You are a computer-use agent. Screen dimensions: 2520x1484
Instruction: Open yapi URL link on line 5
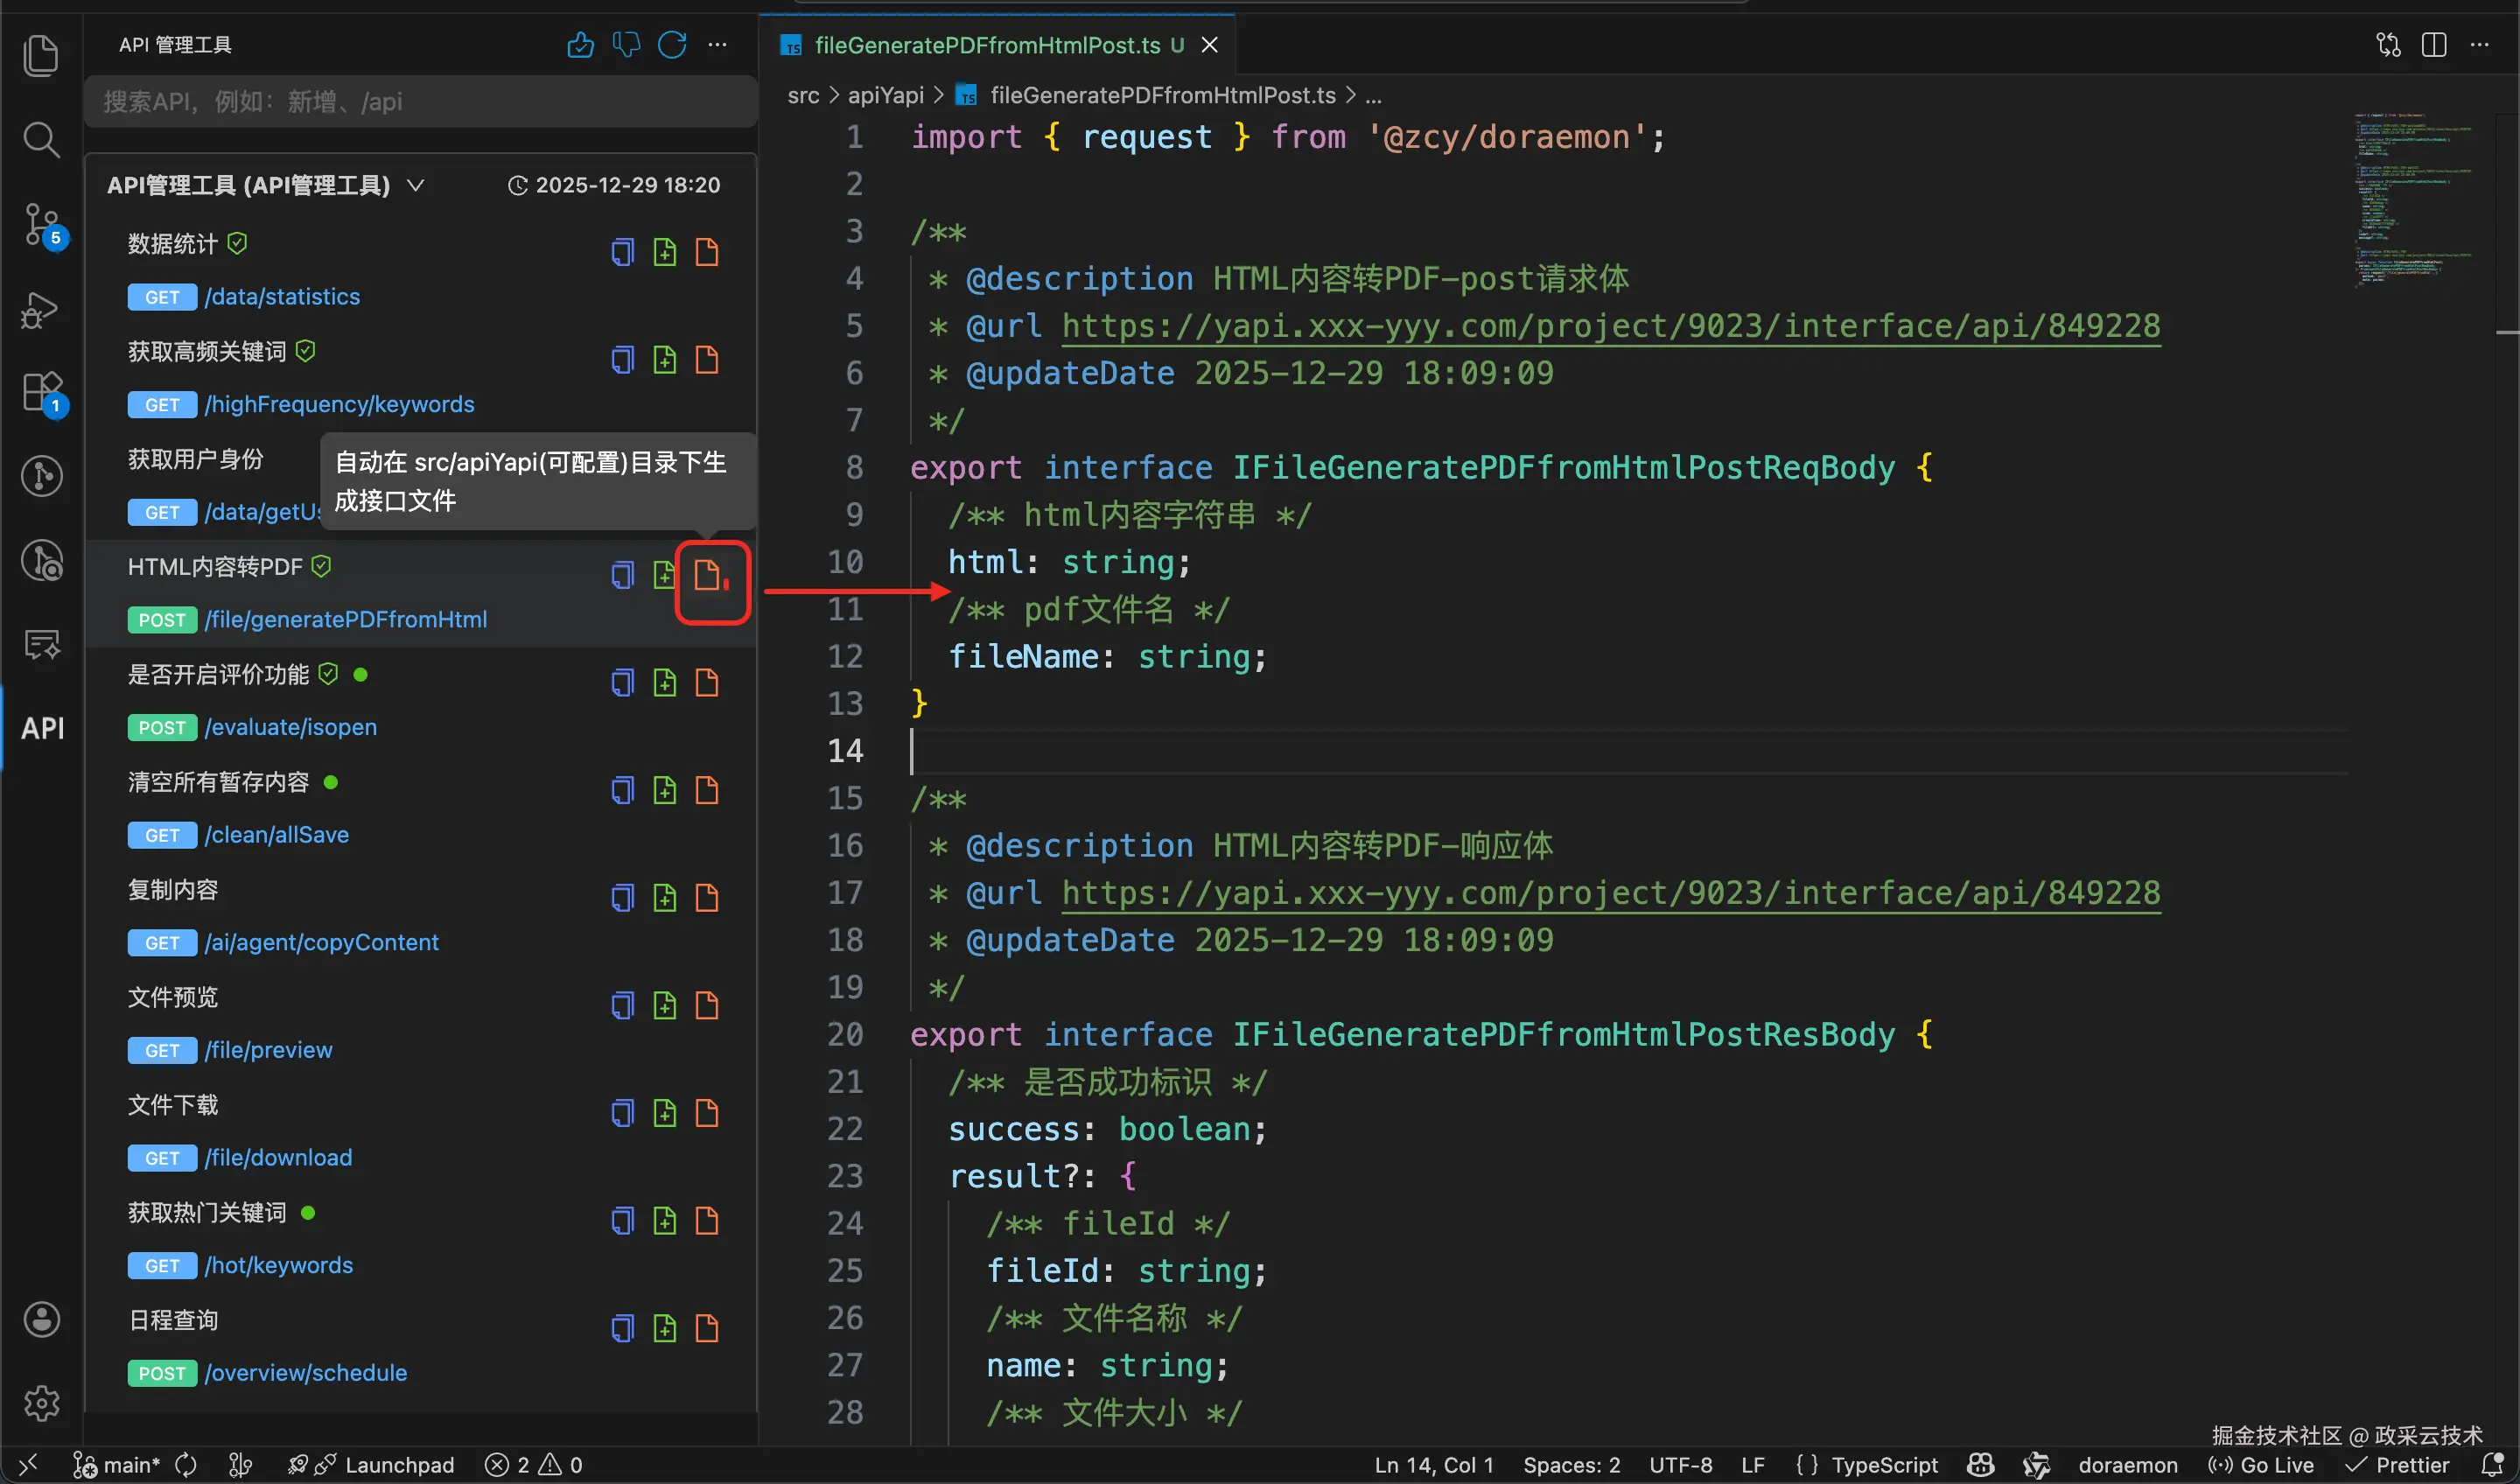[x=1610, y=326]
